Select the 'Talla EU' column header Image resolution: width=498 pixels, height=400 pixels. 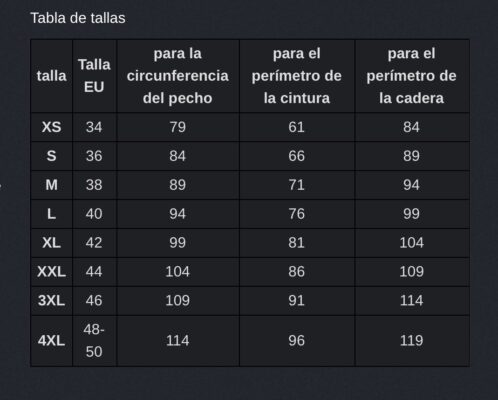pyautogui.click(x=94, y=76)
